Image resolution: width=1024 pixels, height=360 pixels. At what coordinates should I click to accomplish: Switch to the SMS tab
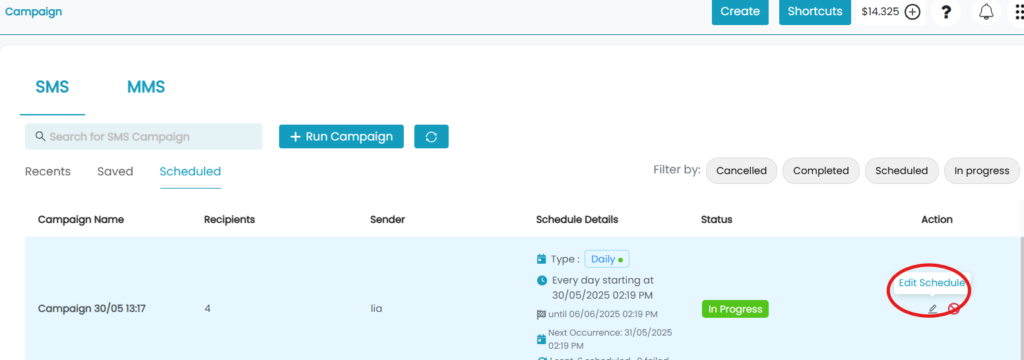point(52,87)
